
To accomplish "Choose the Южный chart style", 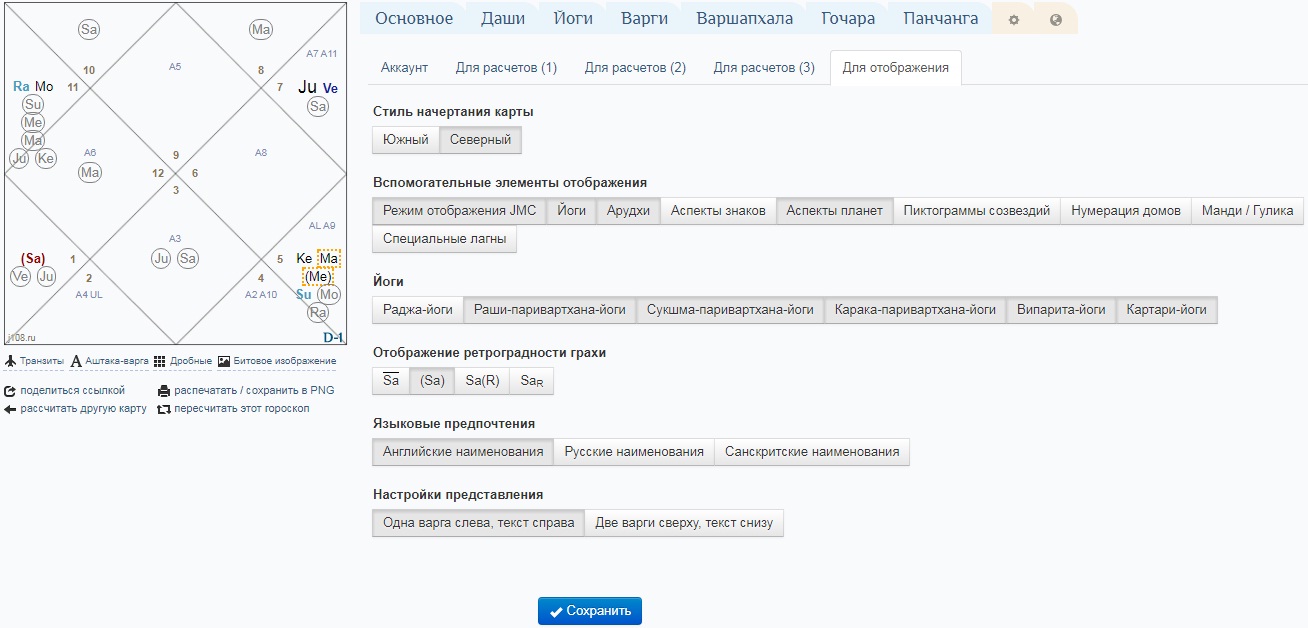I will point(406,140).
